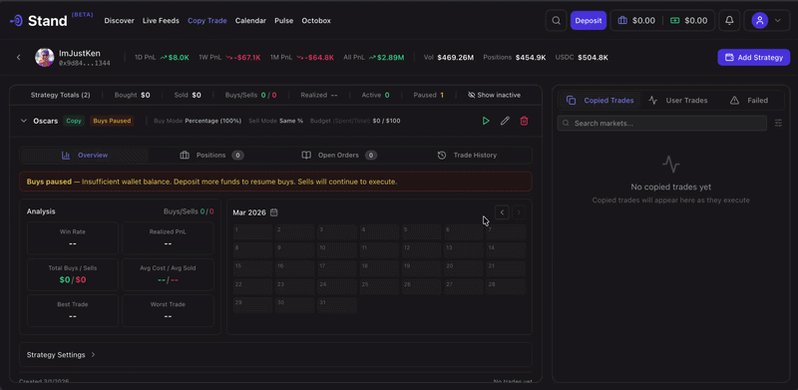Open the search magnifier in header

tap(556, 21)
